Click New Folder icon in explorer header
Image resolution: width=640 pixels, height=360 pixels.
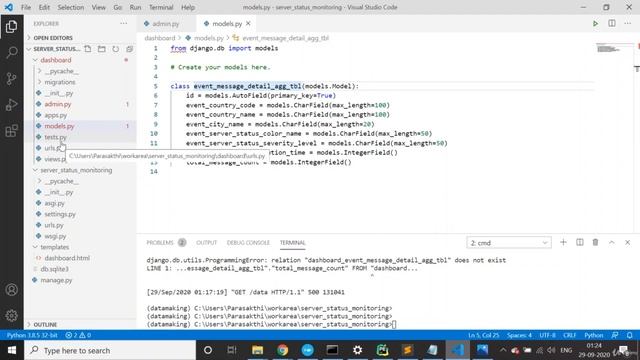pyautogui.click(x=102, y=49)
